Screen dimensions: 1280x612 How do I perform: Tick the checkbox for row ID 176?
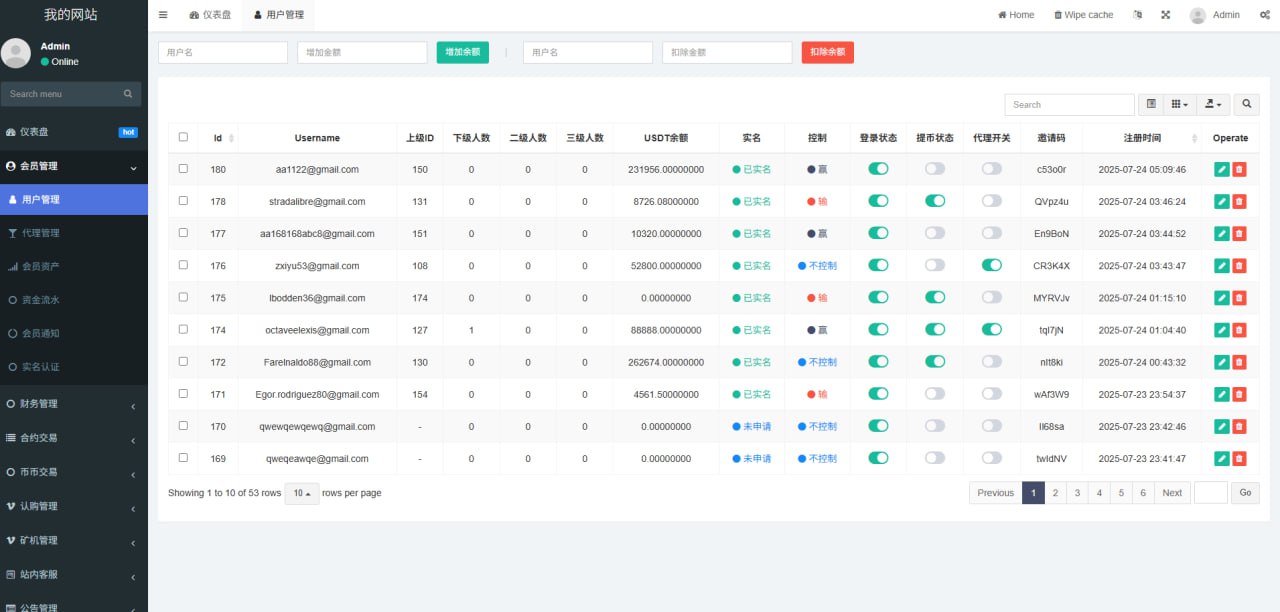(183, 265)
